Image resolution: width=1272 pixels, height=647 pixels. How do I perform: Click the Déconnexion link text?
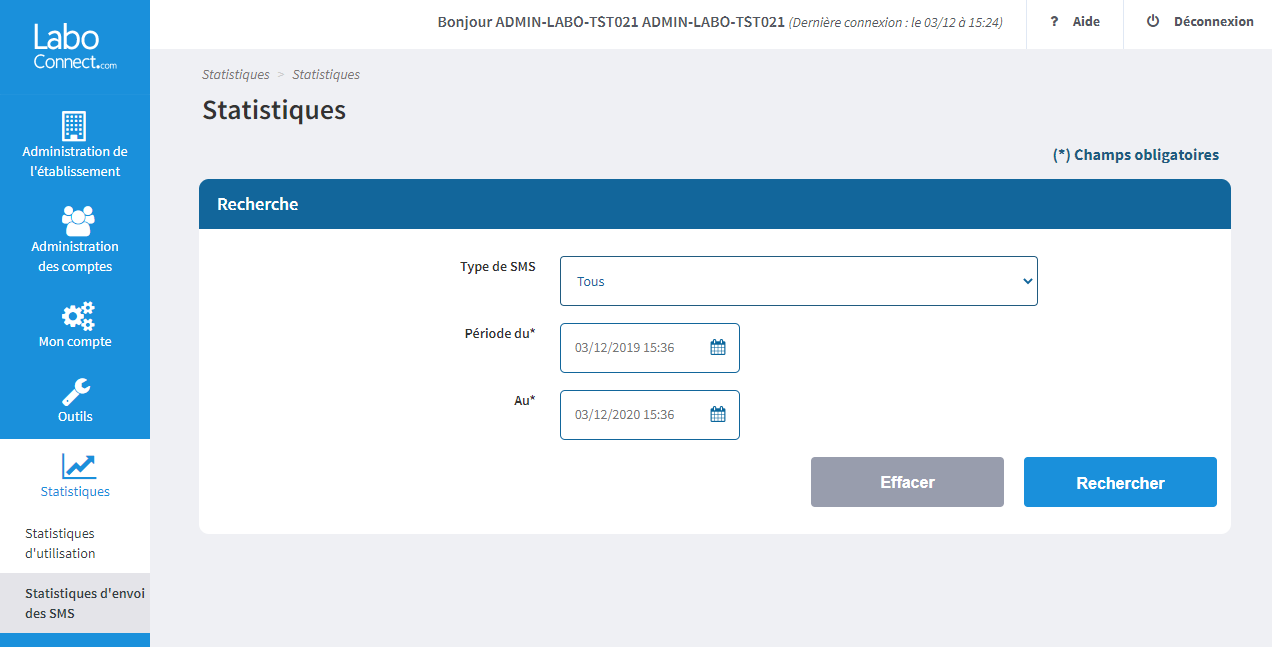tap(1213, 22)
